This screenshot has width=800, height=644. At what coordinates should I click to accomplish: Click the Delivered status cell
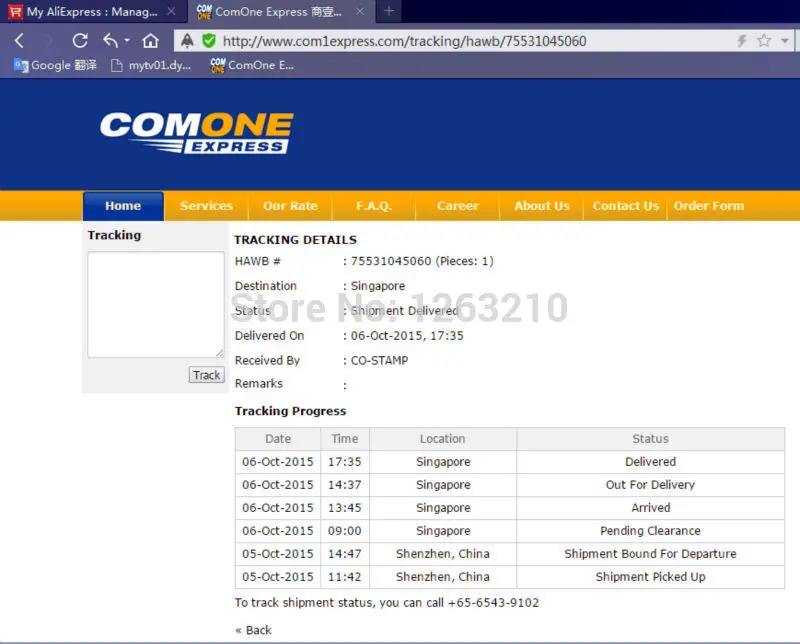(651, 462)
